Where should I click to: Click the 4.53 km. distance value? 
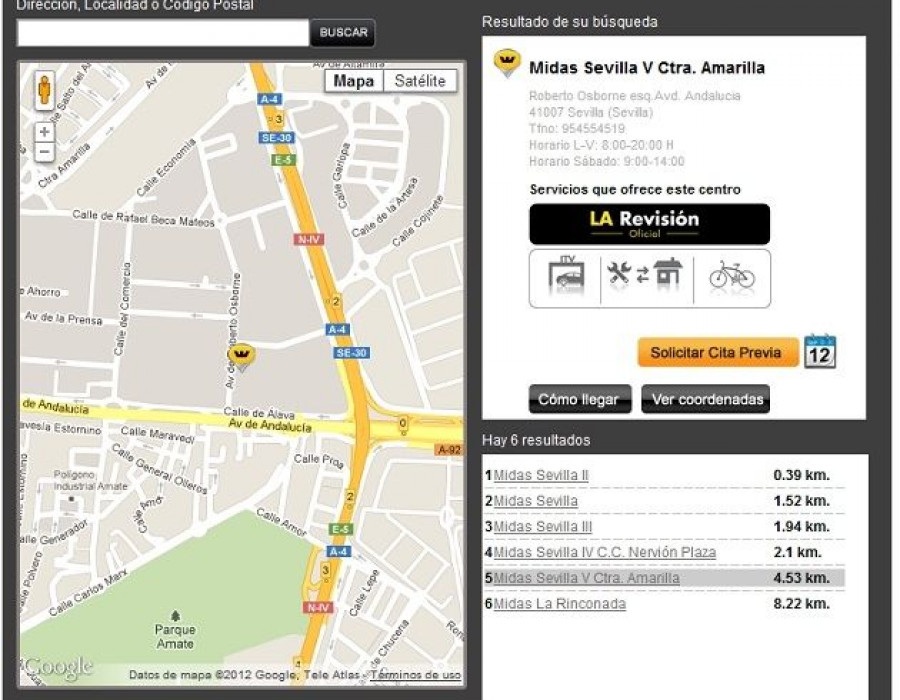pyautogui.click(x=801, y=578)
